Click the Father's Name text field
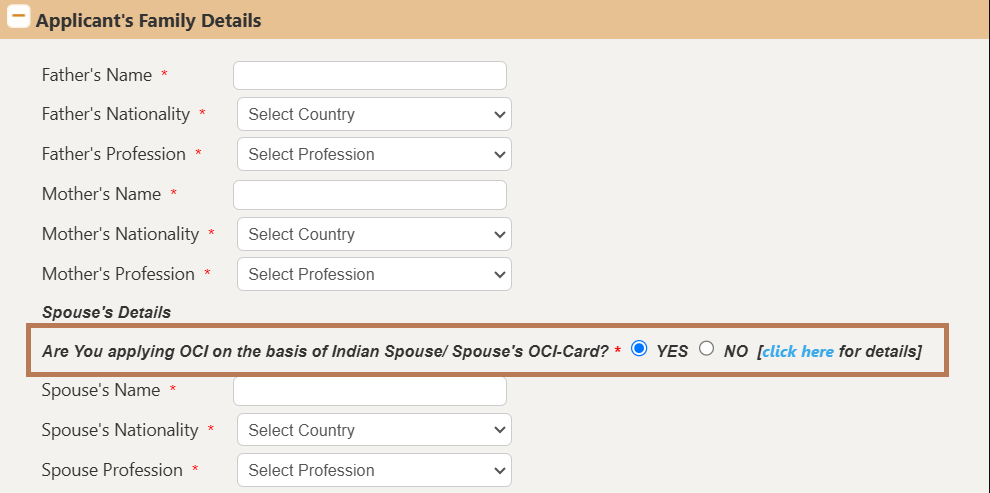The image size is (990, 493). (369, 75)
